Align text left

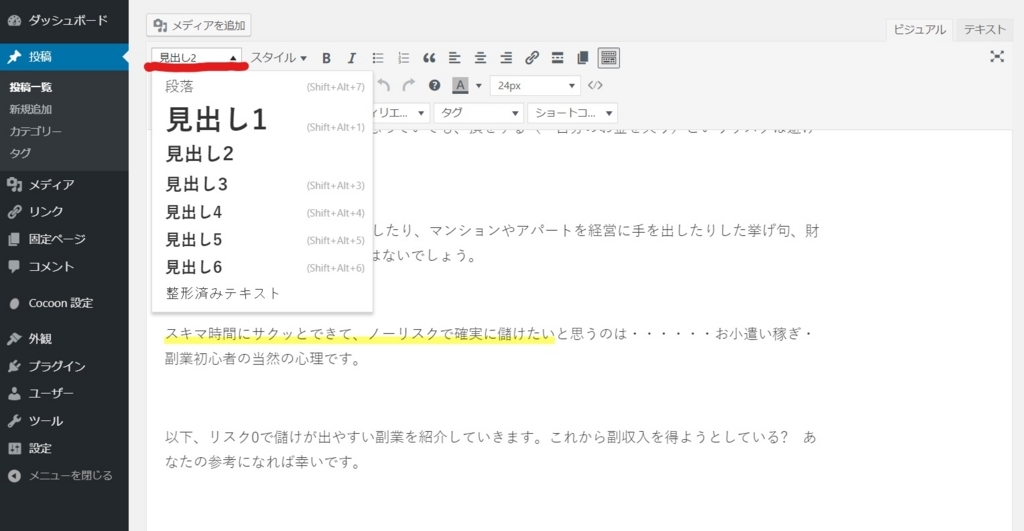coord(455,58)
